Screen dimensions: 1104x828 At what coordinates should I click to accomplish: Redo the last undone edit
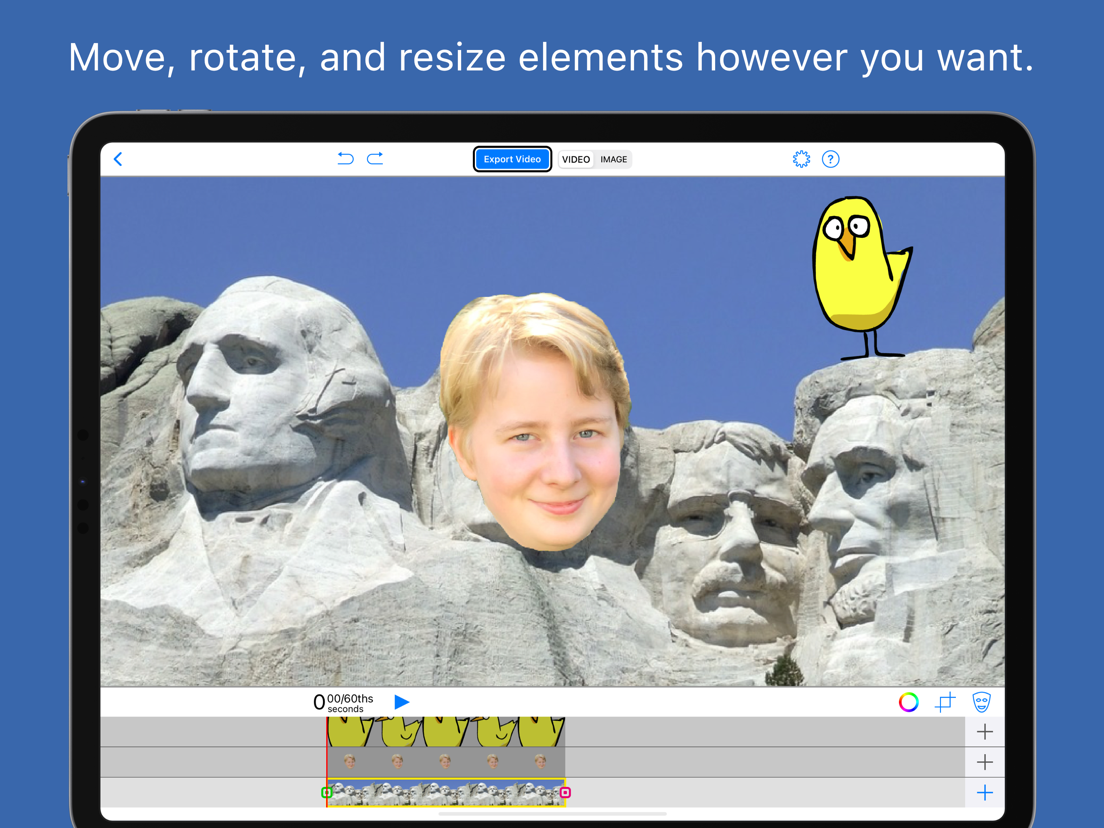pos(375,158)
